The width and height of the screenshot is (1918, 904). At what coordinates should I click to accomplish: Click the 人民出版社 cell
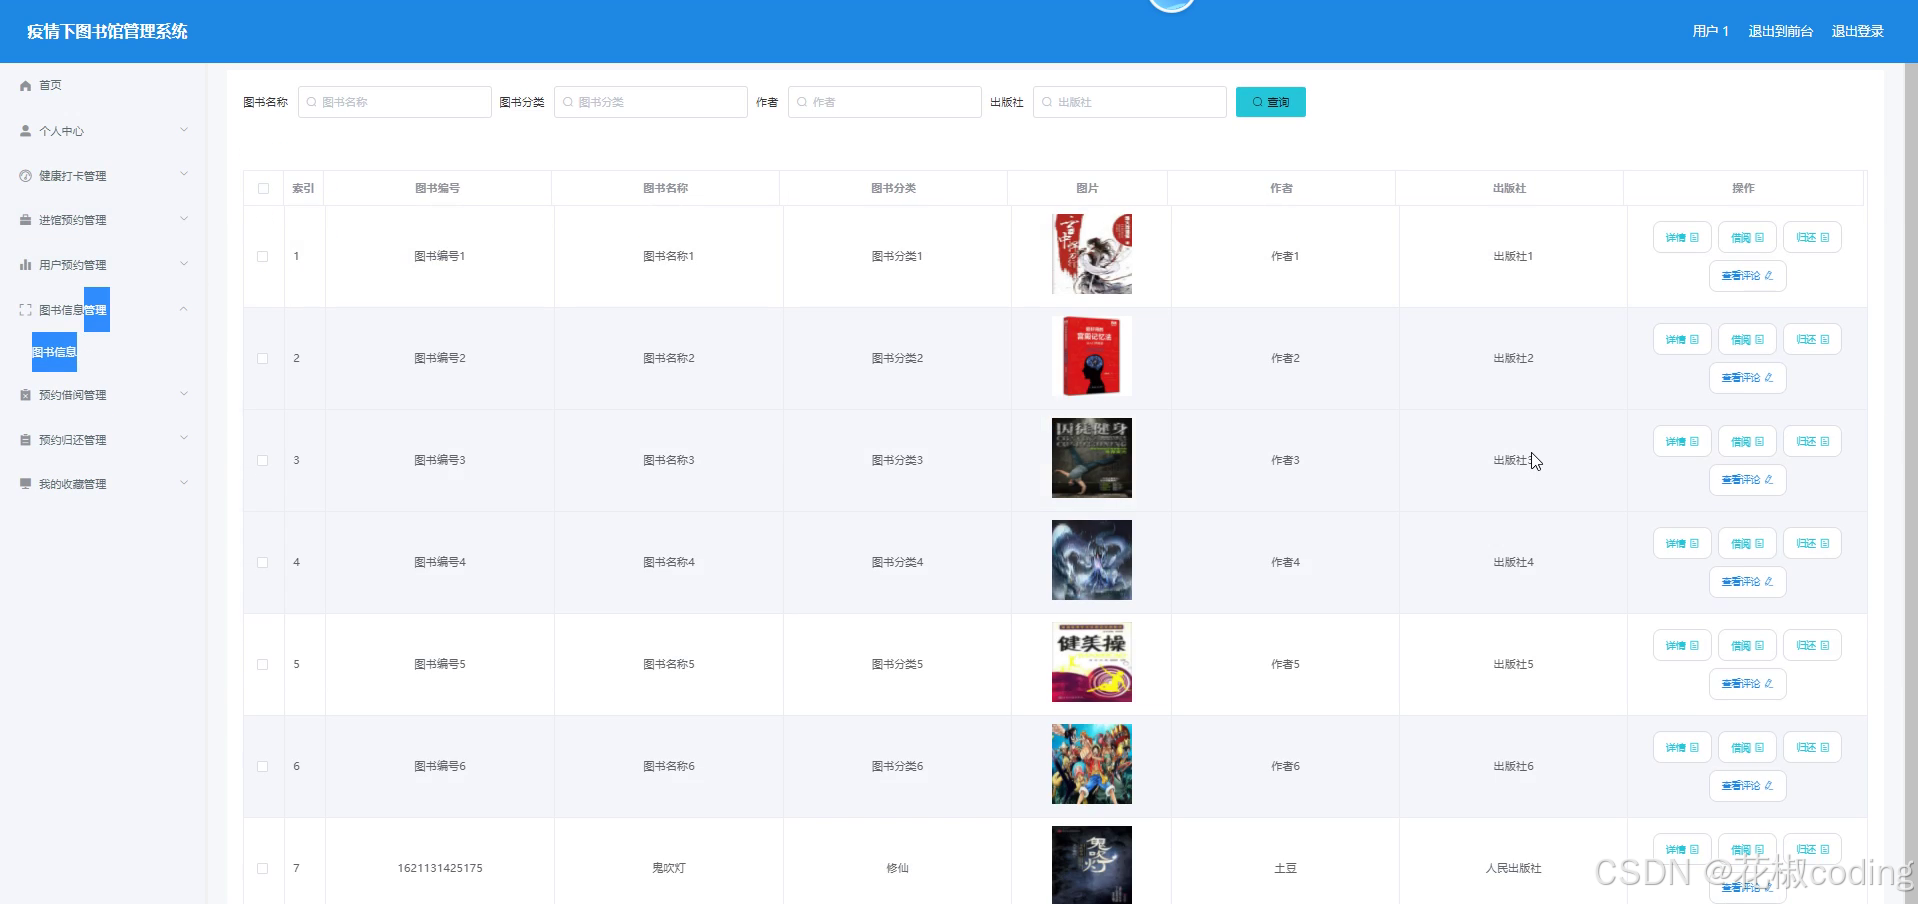point(1513,868)
